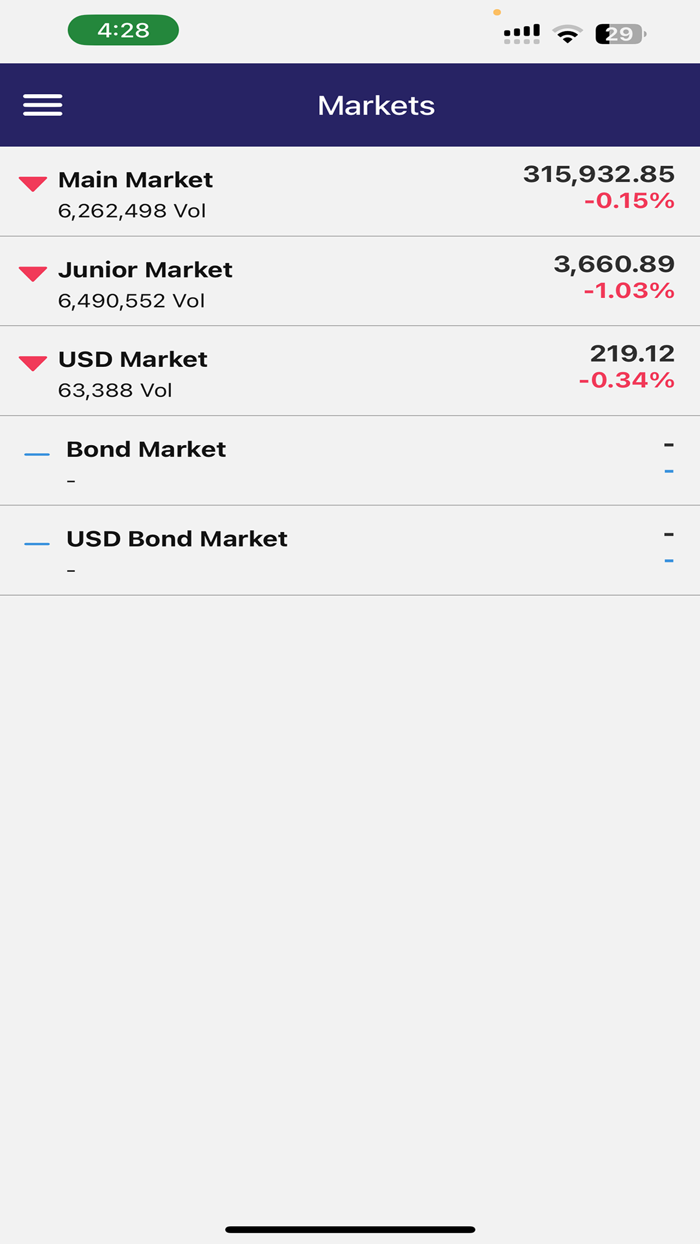Tap the green time pill showing 4:28
Image resolution: width=700 pixels, height=1244 pixels.
[123, 30]
